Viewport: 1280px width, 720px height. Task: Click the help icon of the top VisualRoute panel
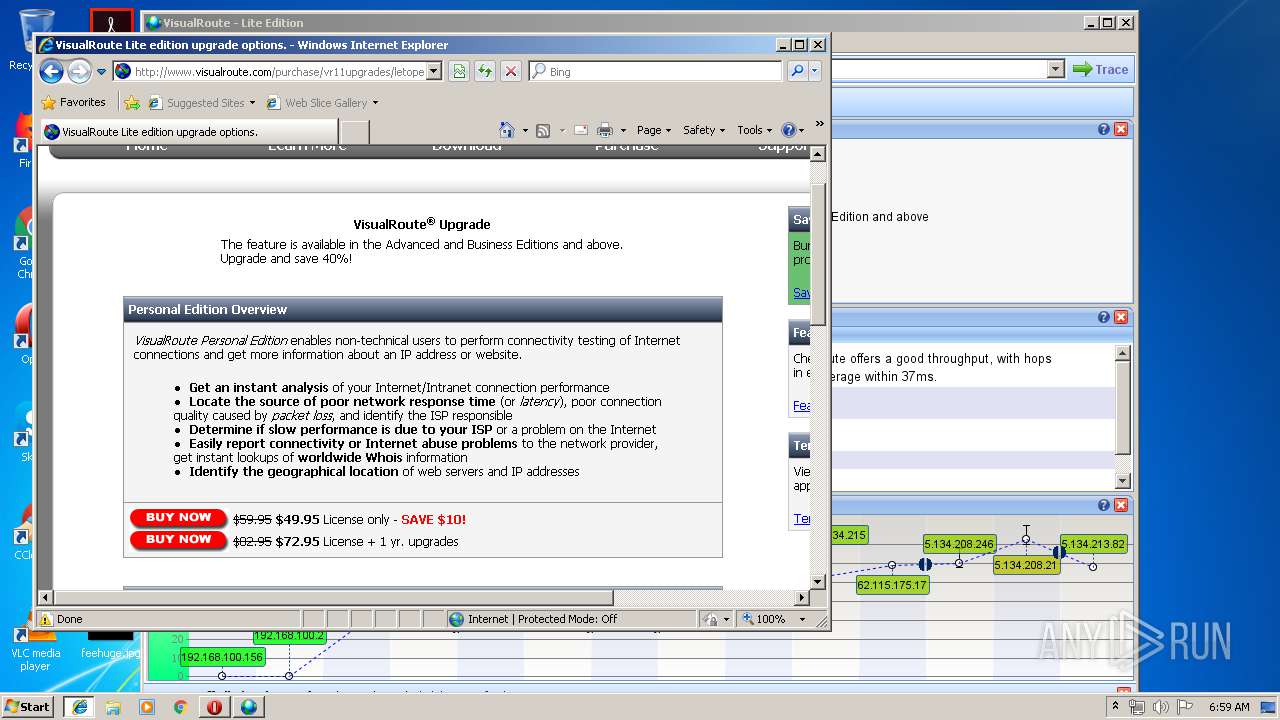pyautogui.click(x=1104, y=129)
